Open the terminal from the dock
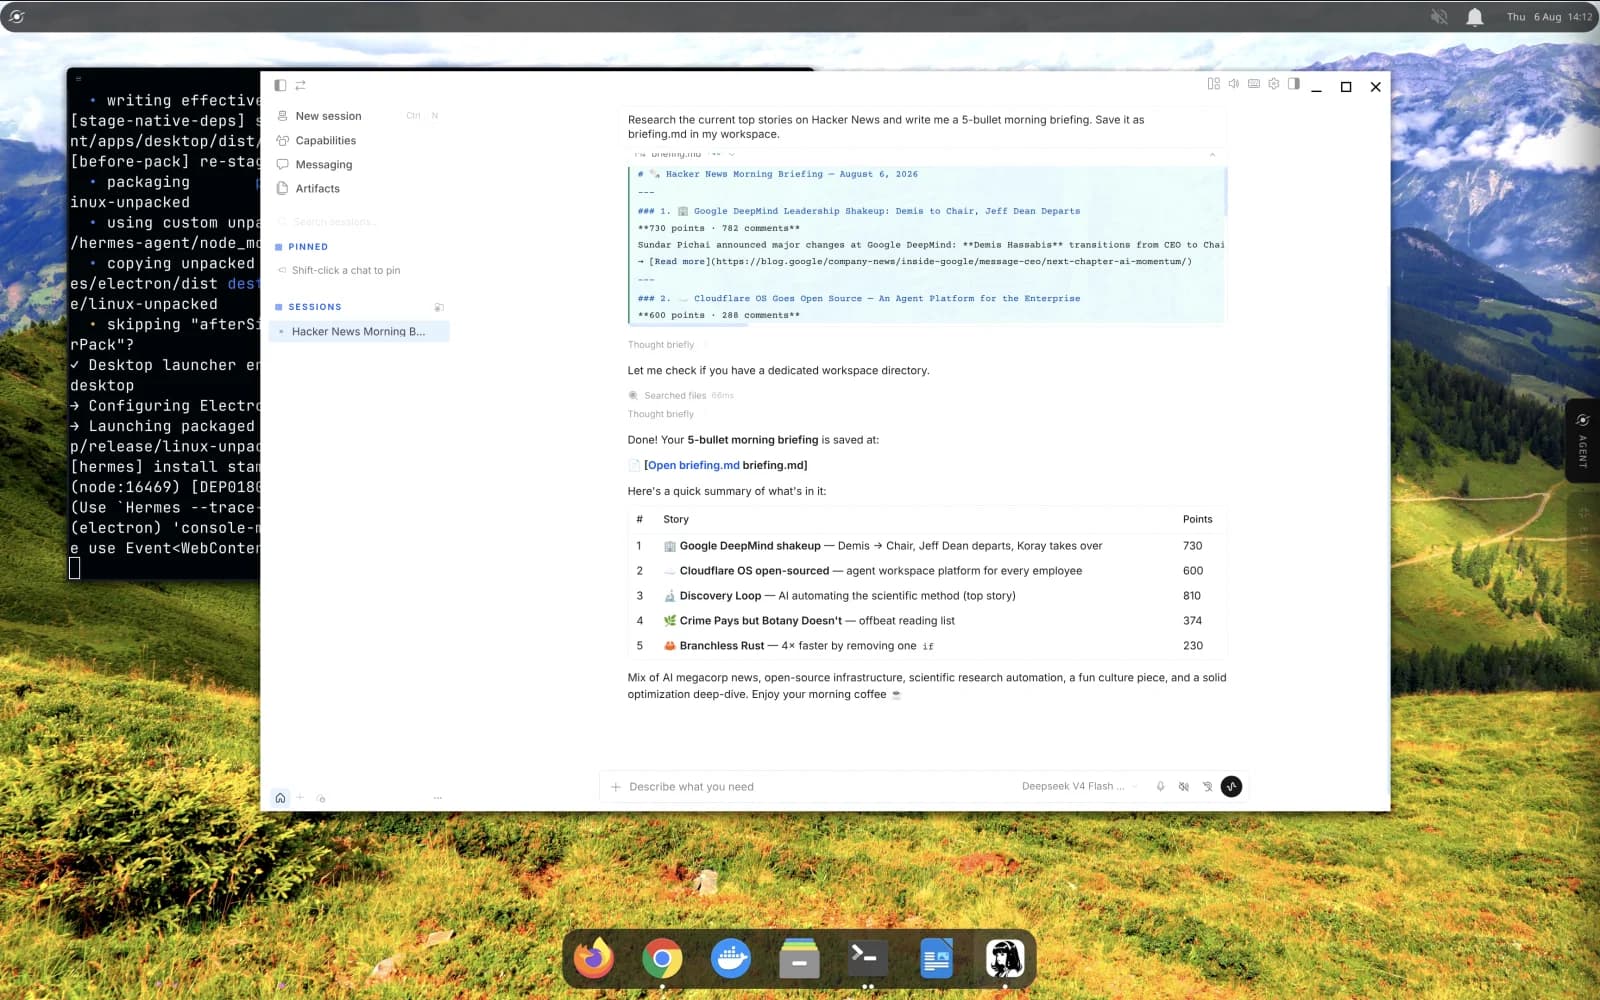1600x1000 pixels. [867, 958]
